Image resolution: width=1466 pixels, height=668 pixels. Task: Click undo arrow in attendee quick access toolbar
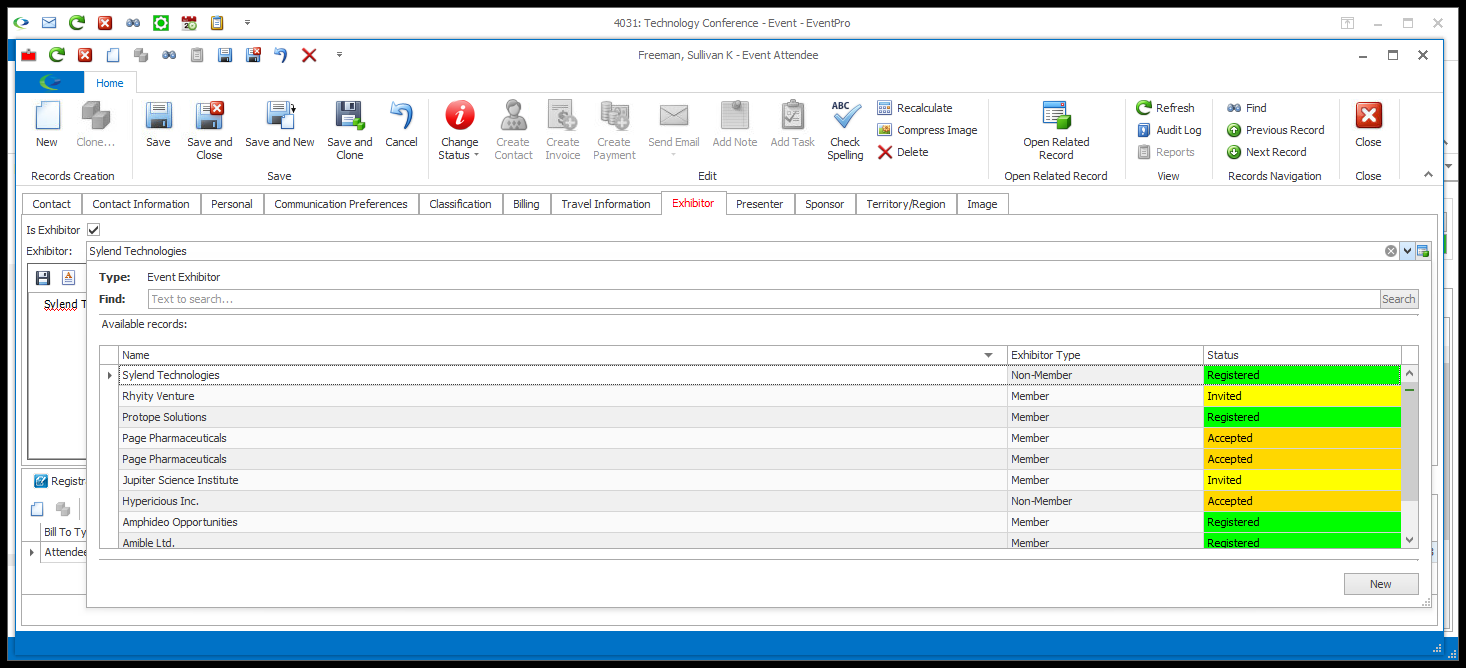point(281,55)
